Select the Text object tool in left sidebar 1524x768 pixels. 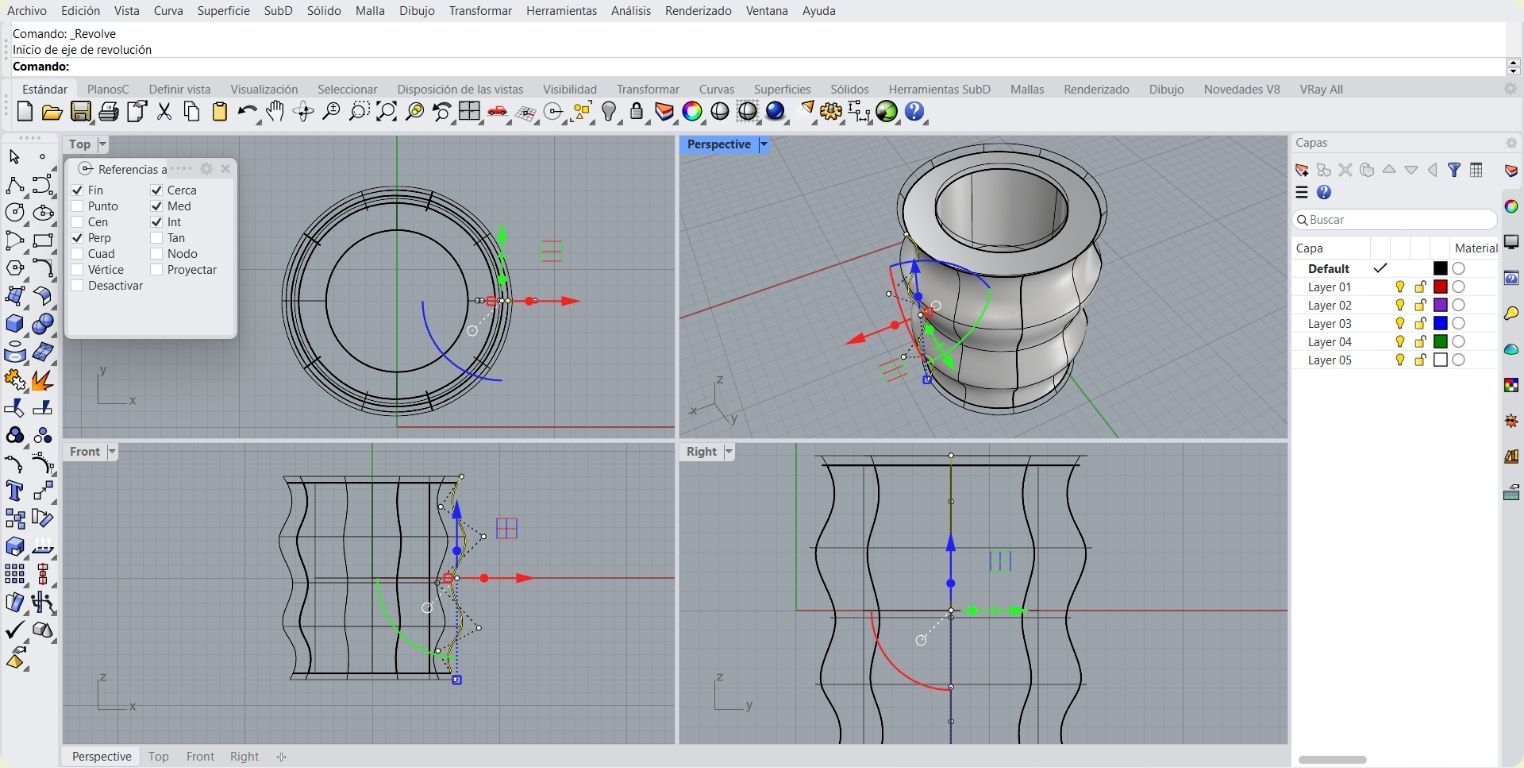14,491
